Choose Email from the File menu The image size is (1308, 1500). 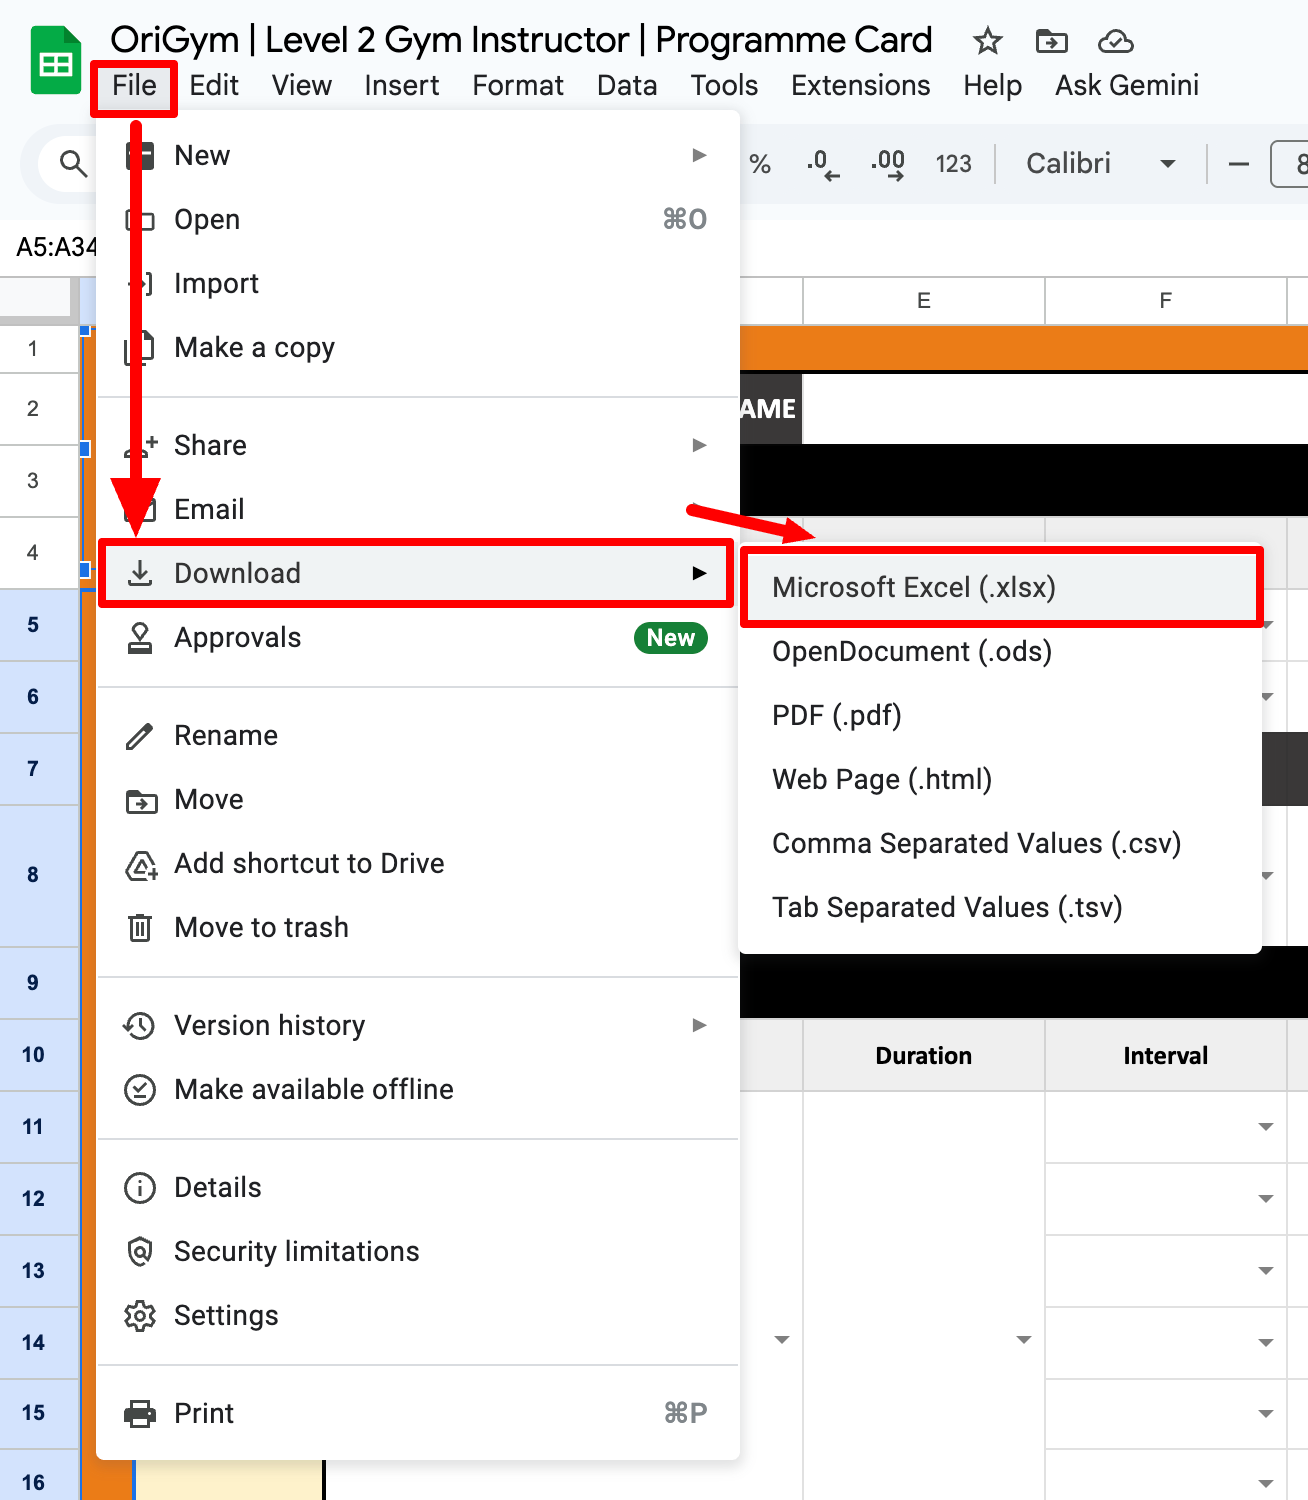pos(418,509)
